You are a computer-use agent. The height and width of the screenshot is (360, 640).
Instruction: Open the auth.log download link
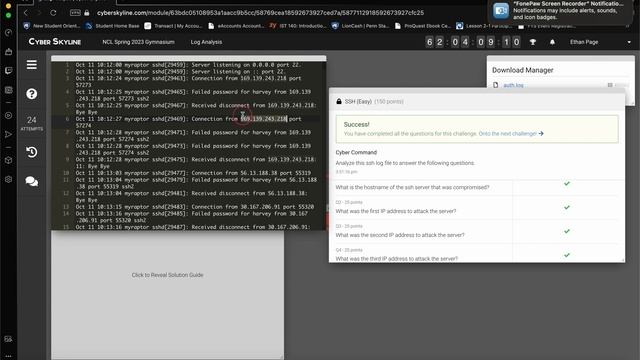coord(513,85)
